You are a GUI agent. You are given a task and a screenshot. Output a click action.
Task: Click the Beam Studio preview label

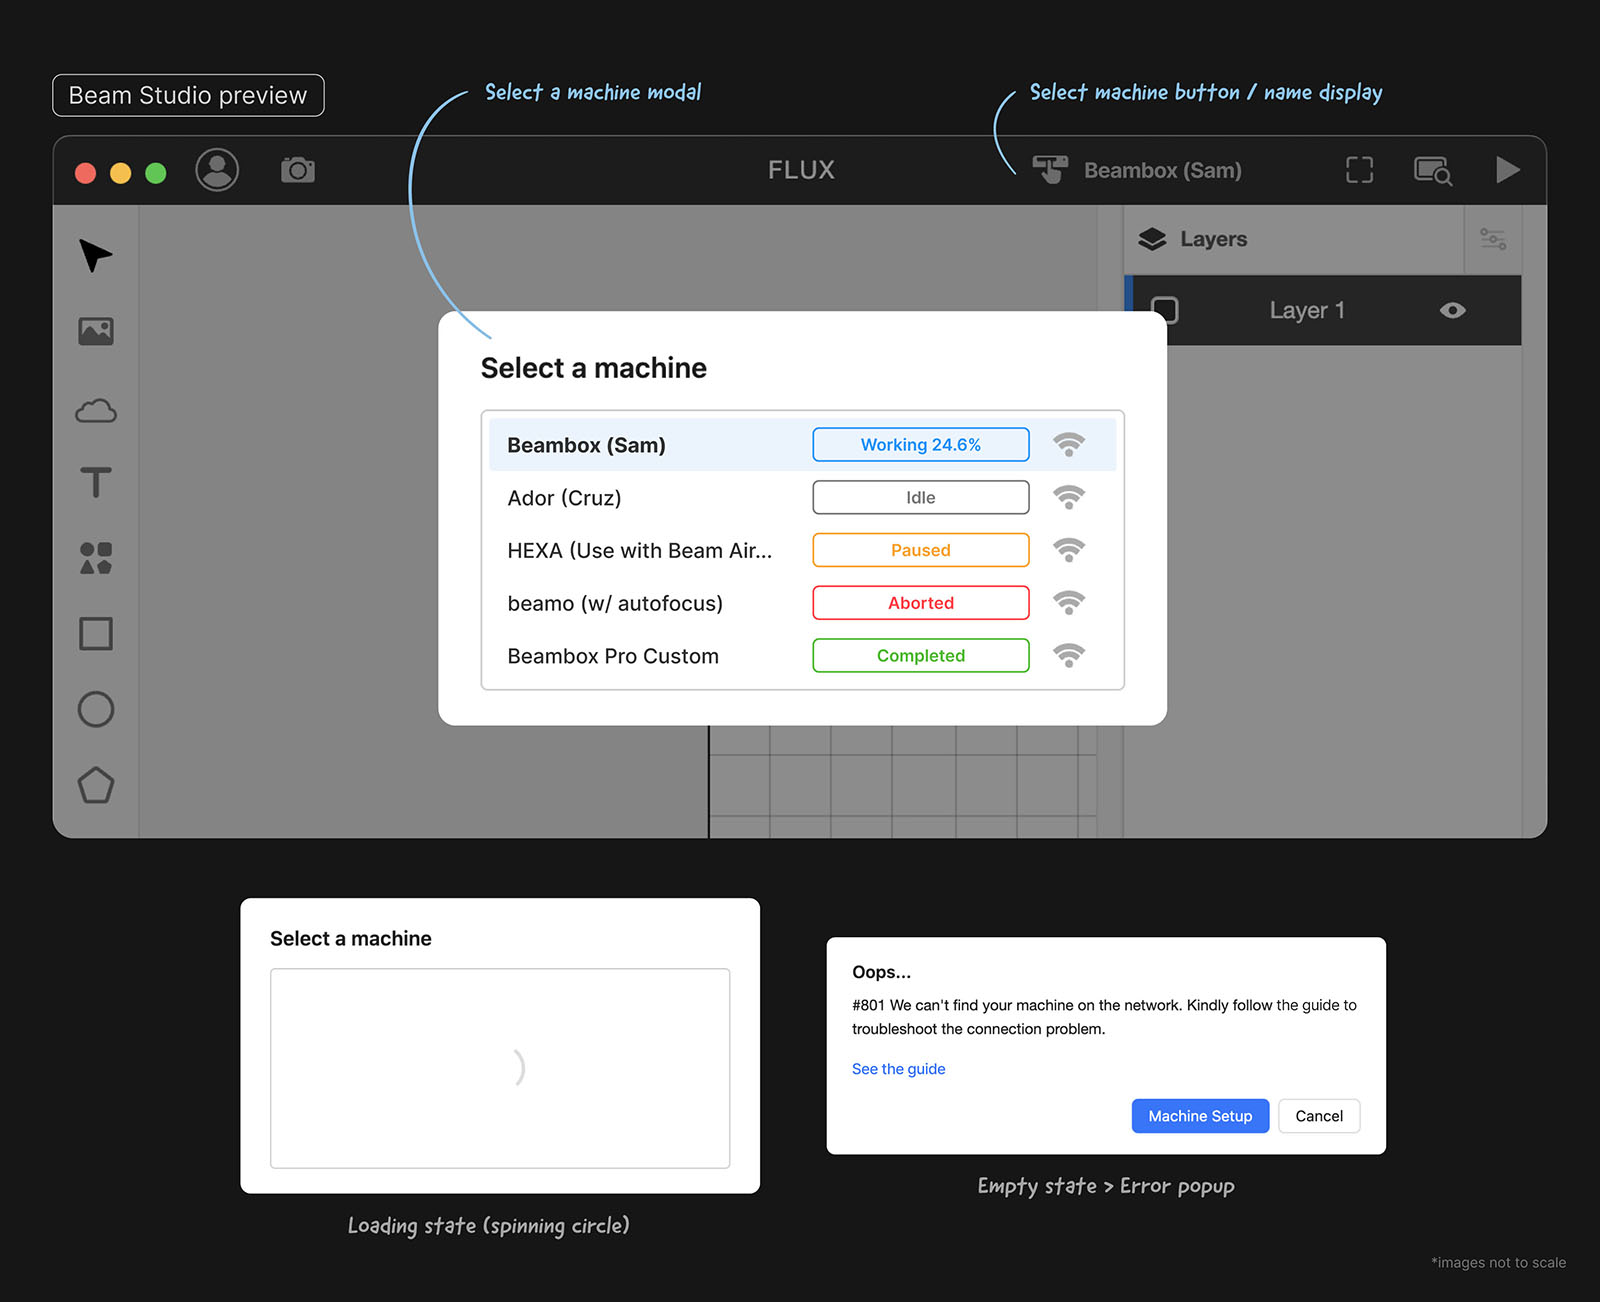click(188, 95)
